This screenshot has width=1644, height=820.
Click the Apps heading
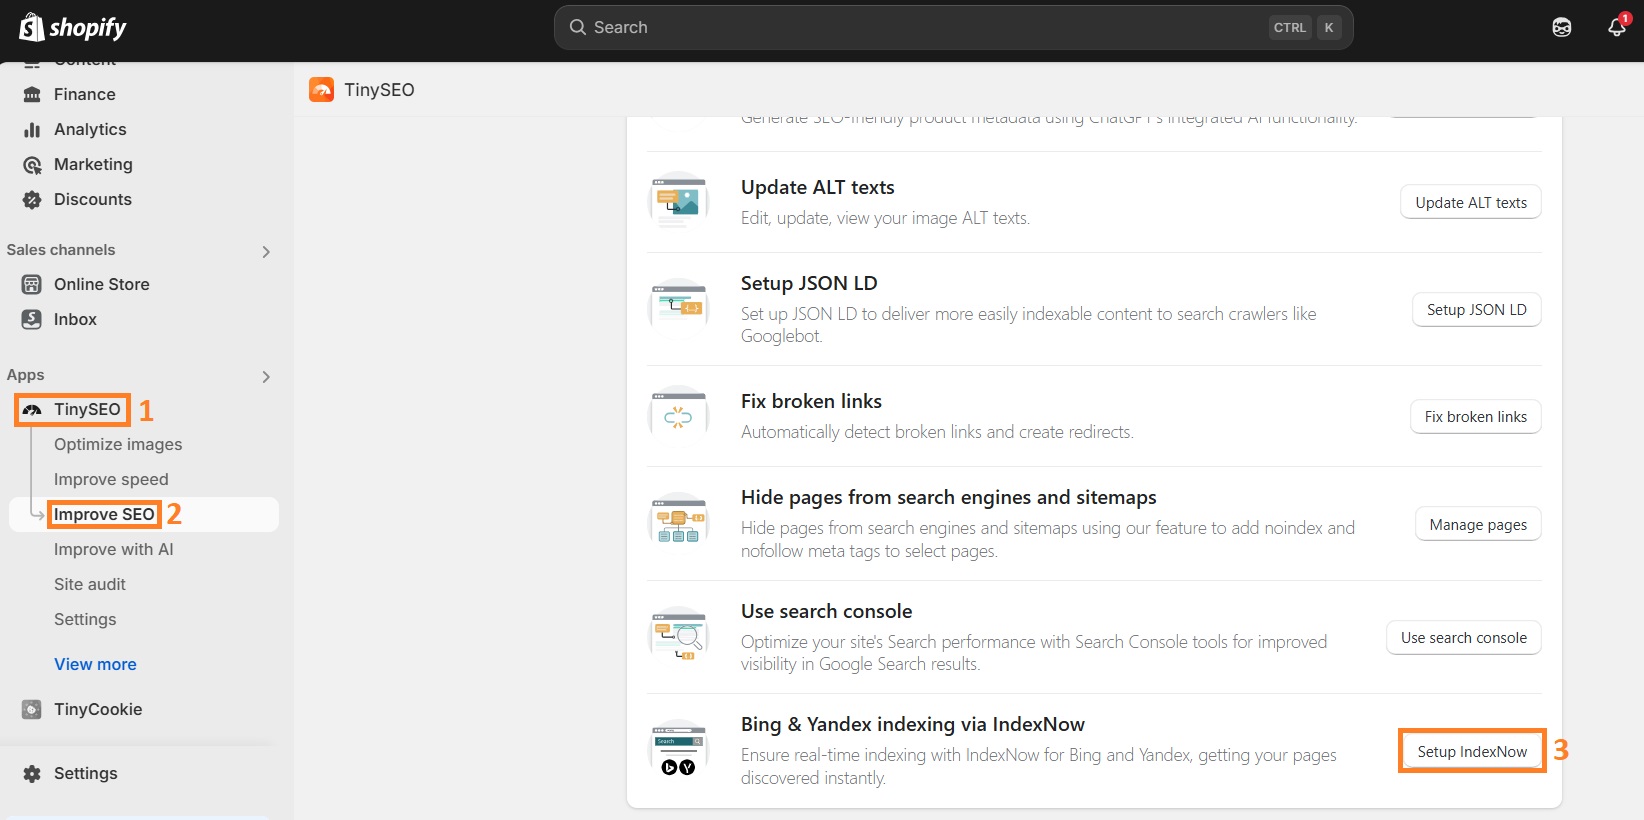pyautogui.click(x=26, y=375)
